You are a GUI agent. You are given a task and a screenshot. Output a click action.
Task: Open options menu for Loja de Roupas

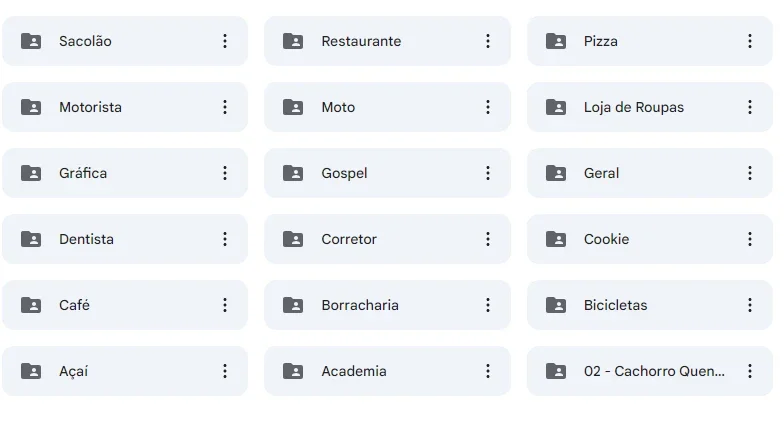click(750, 107)
